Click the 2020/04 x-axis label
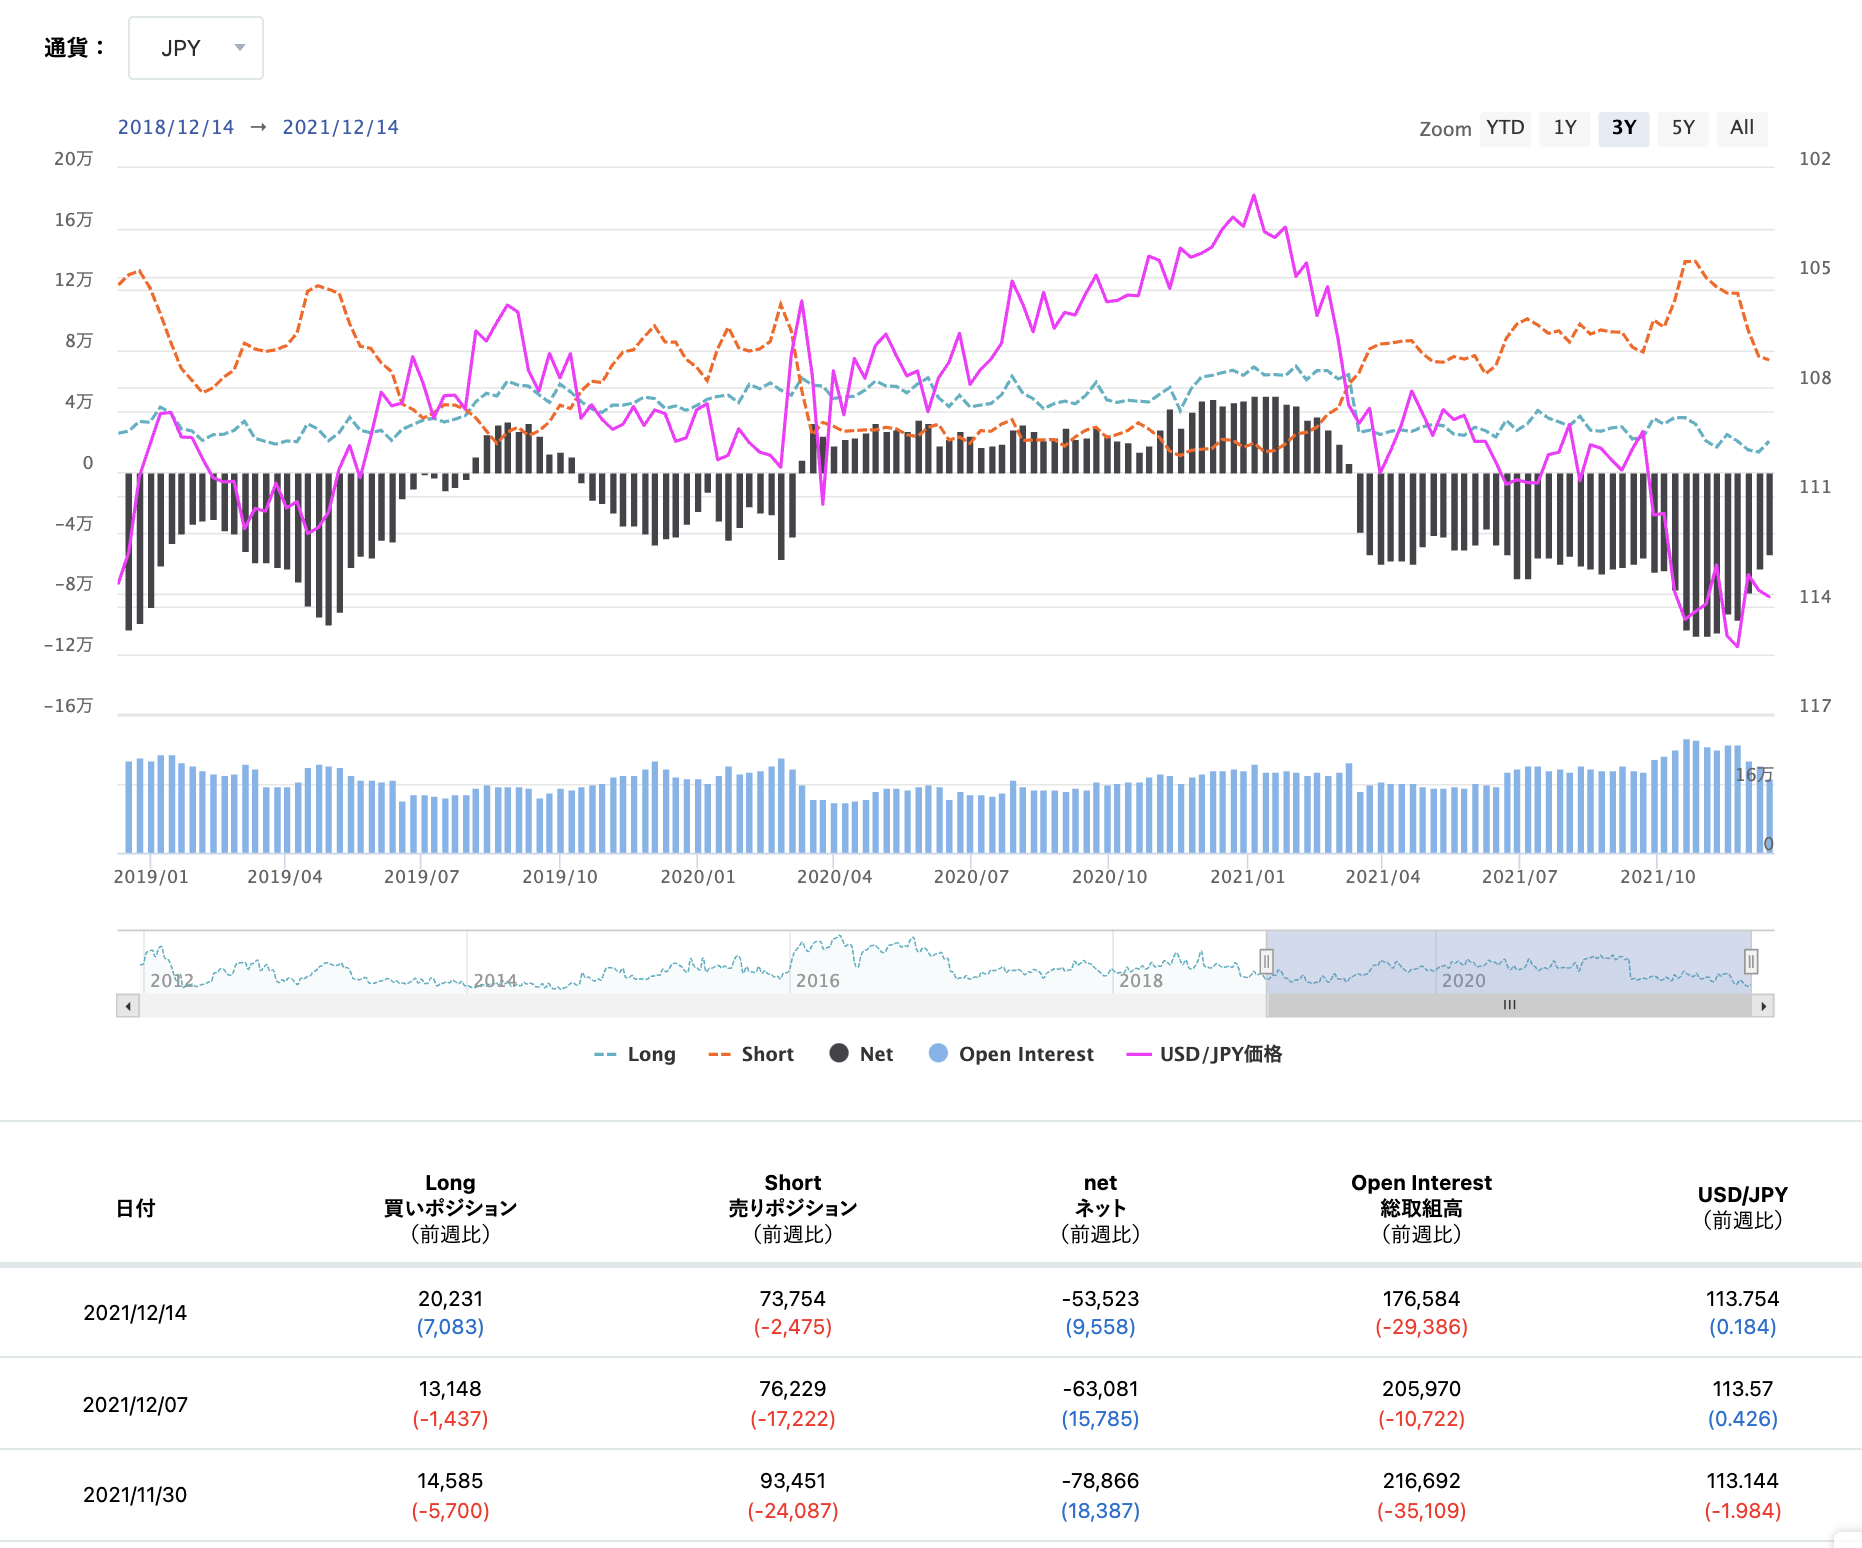1862x1548 pixels. (x=834, y=877)
